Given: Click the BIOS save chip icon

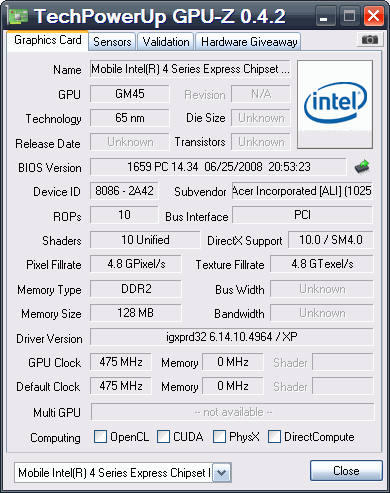Looking at the screenshot, I should pyautogui.click(x=362, y=166).
